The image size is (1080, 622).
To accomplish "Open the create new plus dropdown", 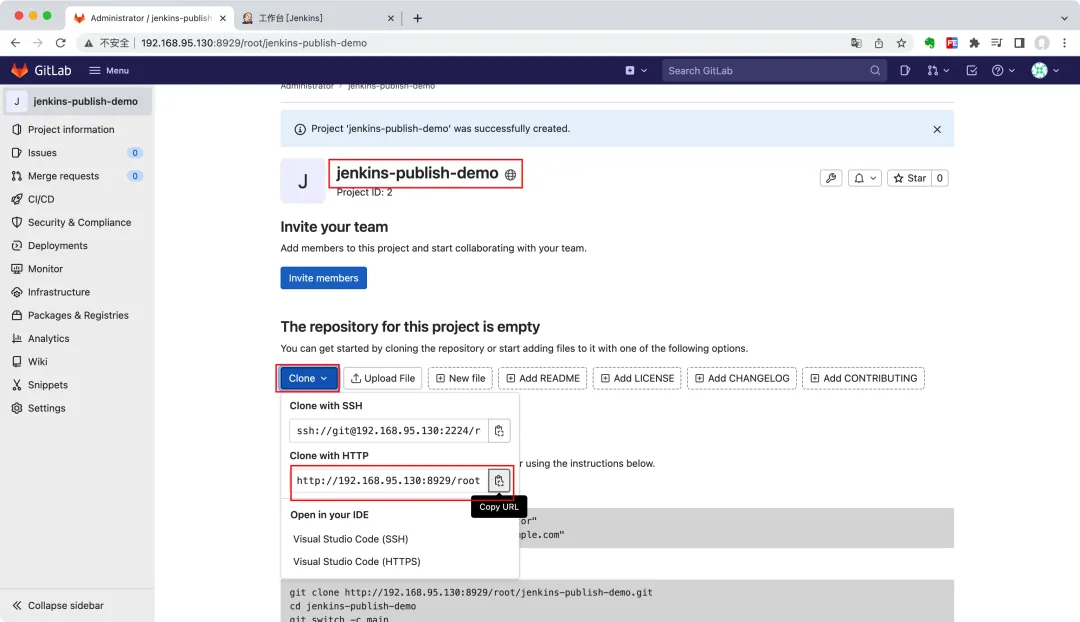I will 636,70.
